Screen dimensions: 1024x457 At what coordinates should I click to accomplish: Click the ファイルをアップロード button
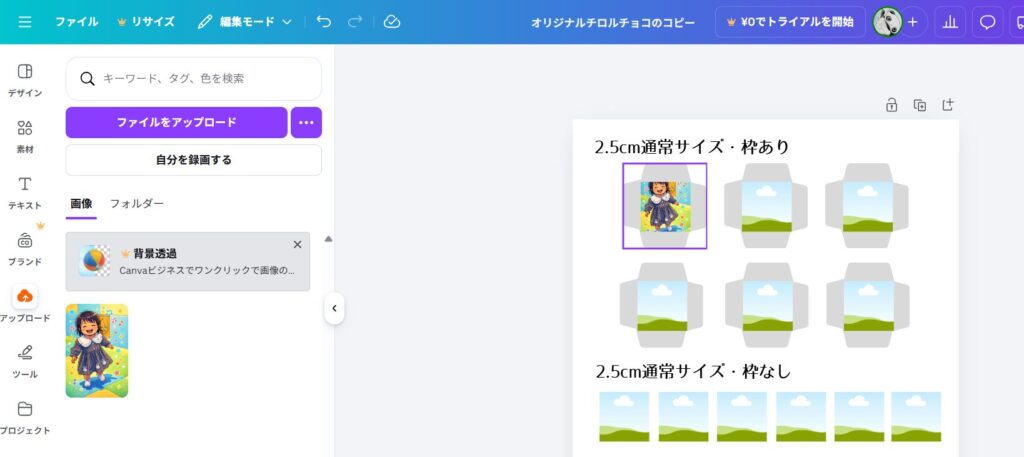click(176, 122)
